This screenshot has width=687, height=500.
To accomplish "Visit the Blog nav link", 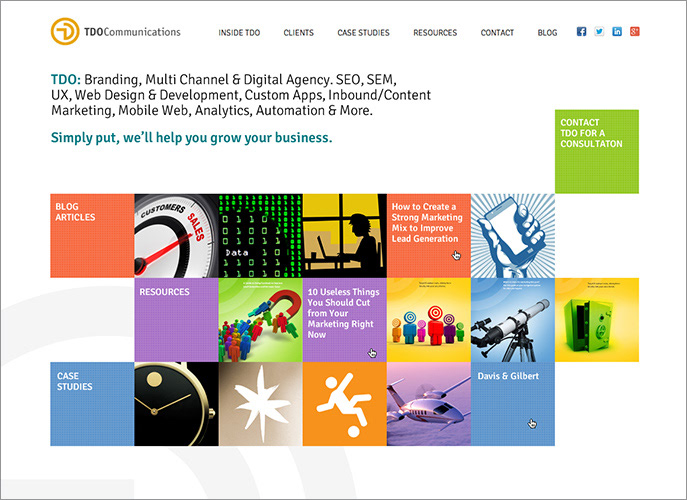I will 547,32.
